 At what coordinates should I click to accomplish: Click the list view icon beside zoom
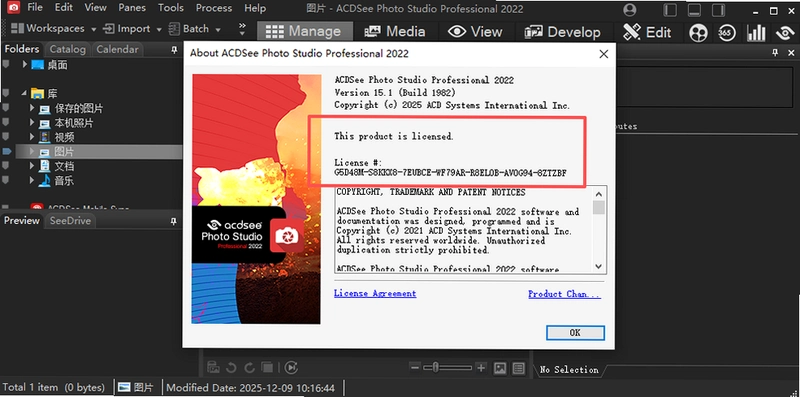coord(518,367)
